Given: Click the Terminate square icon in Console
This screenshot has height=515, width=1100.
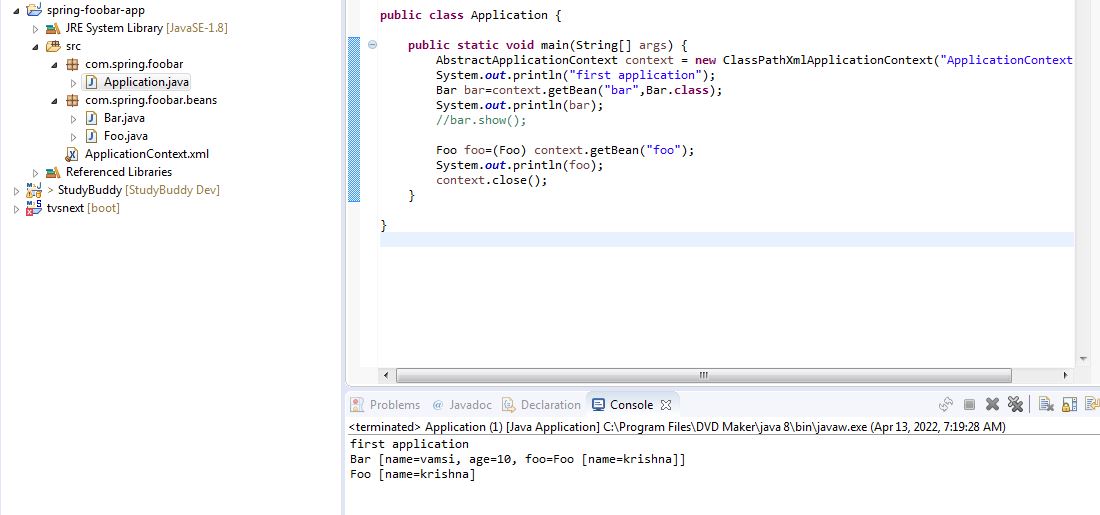Looking at the screenshot, I should pyautogui.click(x=969, y=404).
